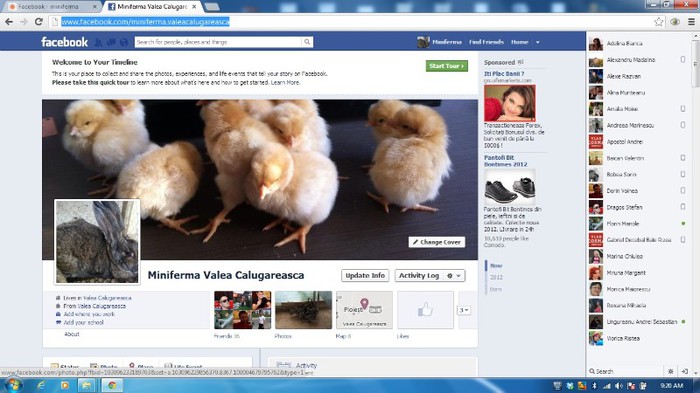
Task: Open Windows Media Player from the taskbar
Action: coord(65,385)
